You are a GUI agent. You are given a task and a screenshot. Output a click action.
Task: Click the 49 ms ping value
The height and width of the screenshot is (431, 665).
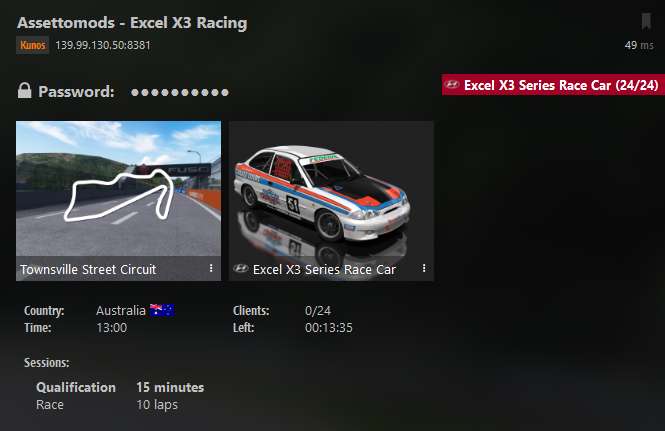(639, 45)
